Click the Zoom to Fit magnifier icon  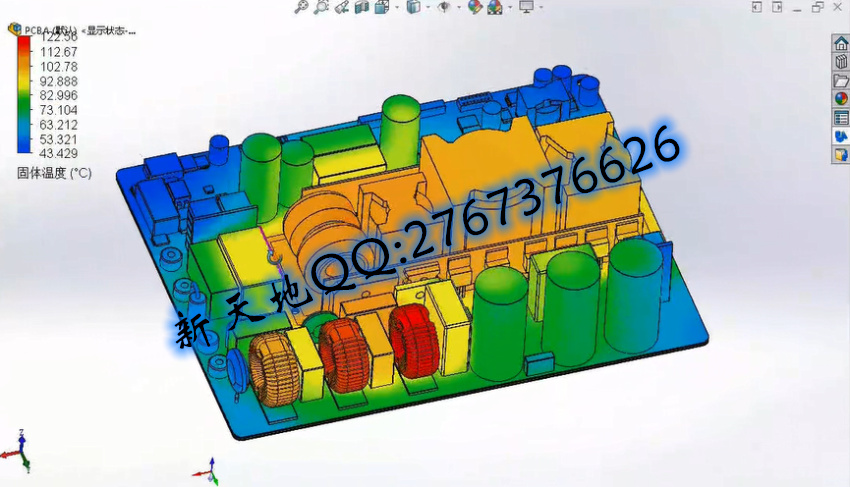(301, 7)
